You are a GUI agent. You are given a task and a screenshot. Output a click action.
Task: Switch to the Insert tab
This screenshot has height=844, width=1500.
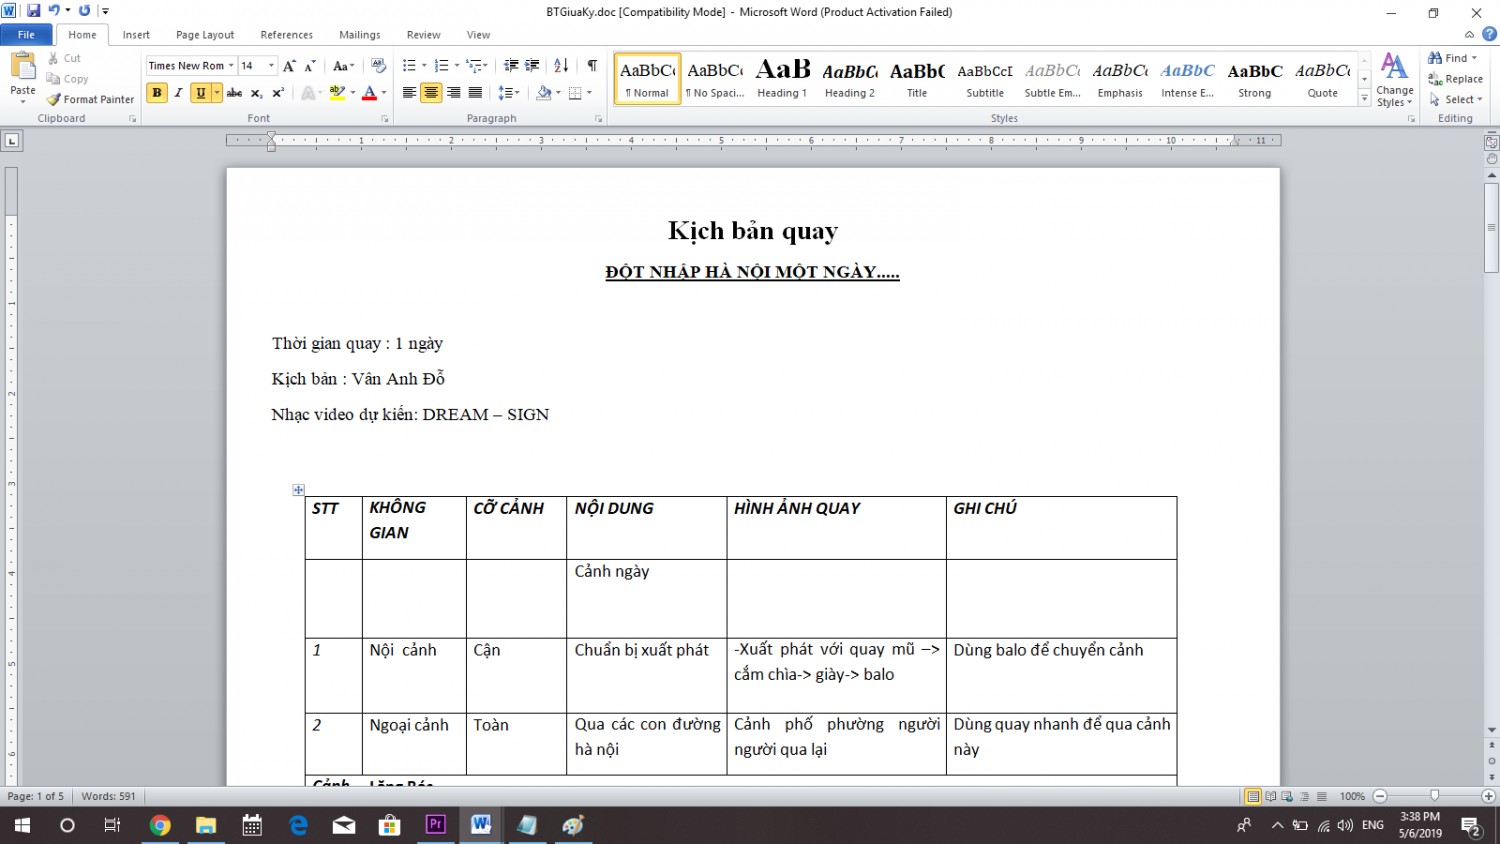[136, 34]
